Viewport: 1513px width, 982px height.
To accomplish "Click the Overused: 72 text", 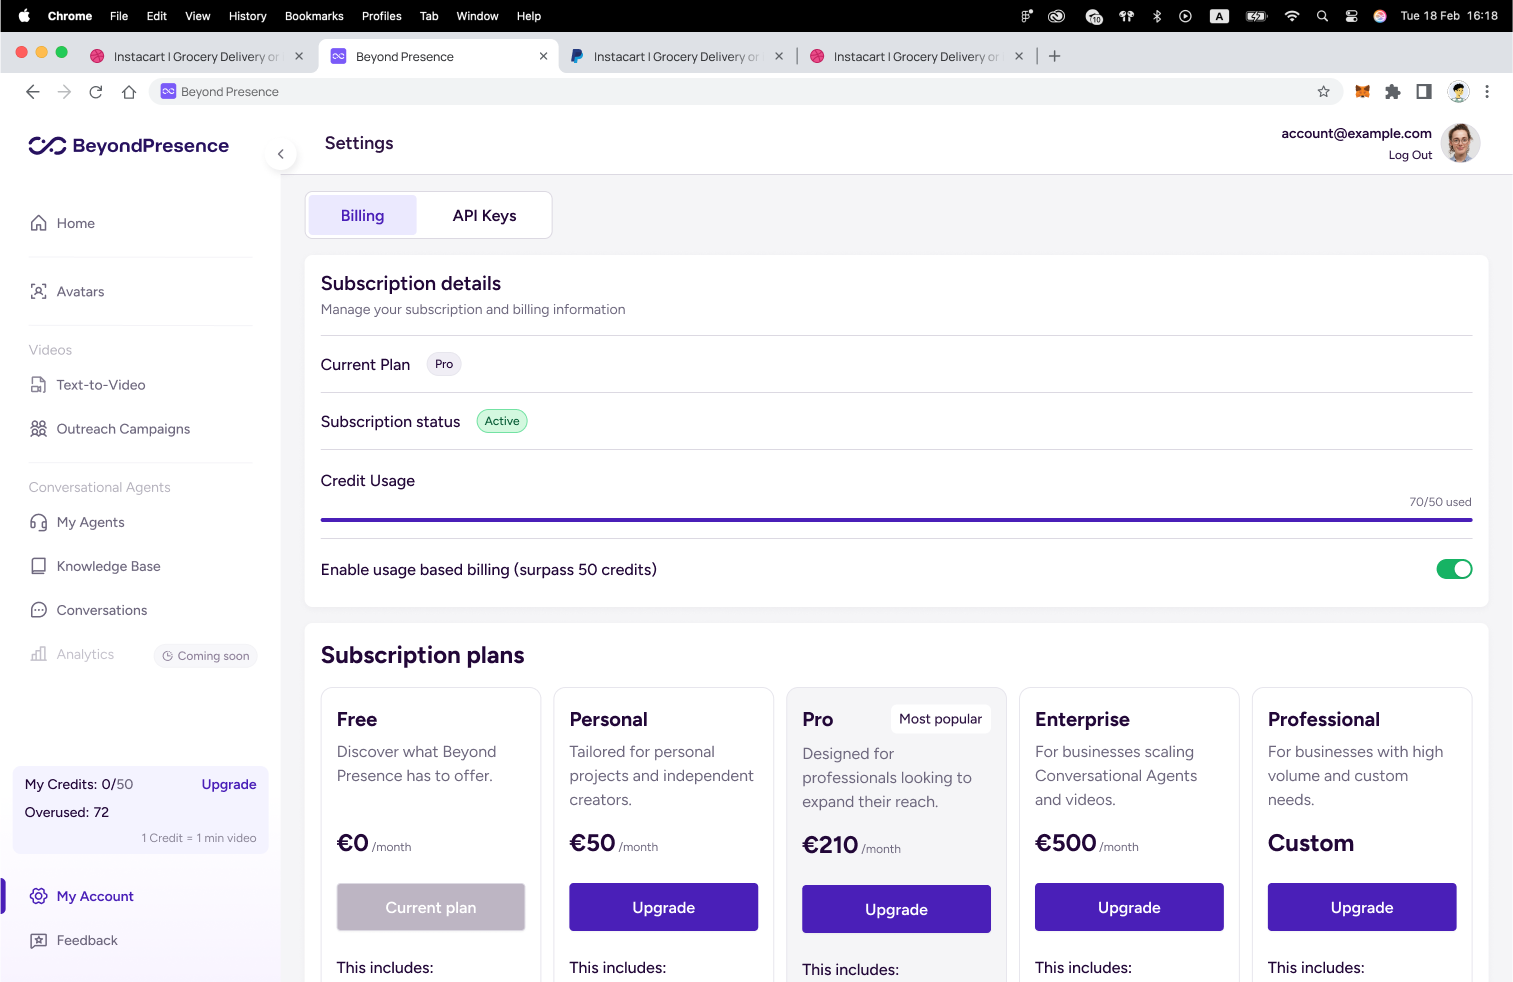I will (67, 812).
